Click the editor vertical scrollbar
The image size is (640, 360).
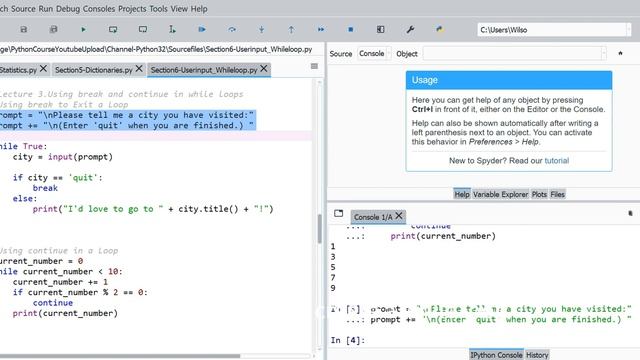click(x=320, y=229)
